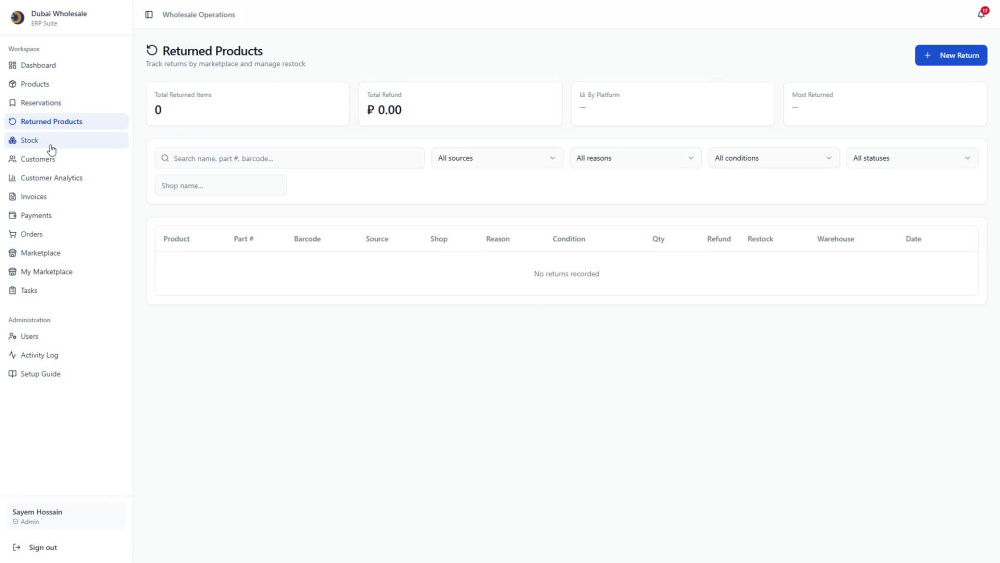The width and height of the screenshot is (1000, 563).
Task: Click the Stock icon in sidebar
Action: point(12,140)
